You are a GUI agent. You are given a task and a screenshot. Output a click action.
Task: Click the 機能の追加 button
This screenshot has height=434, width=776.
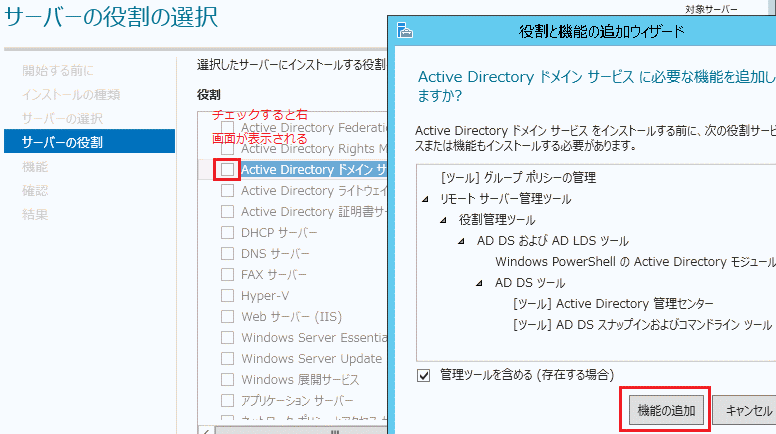click(x=666, y=410)
